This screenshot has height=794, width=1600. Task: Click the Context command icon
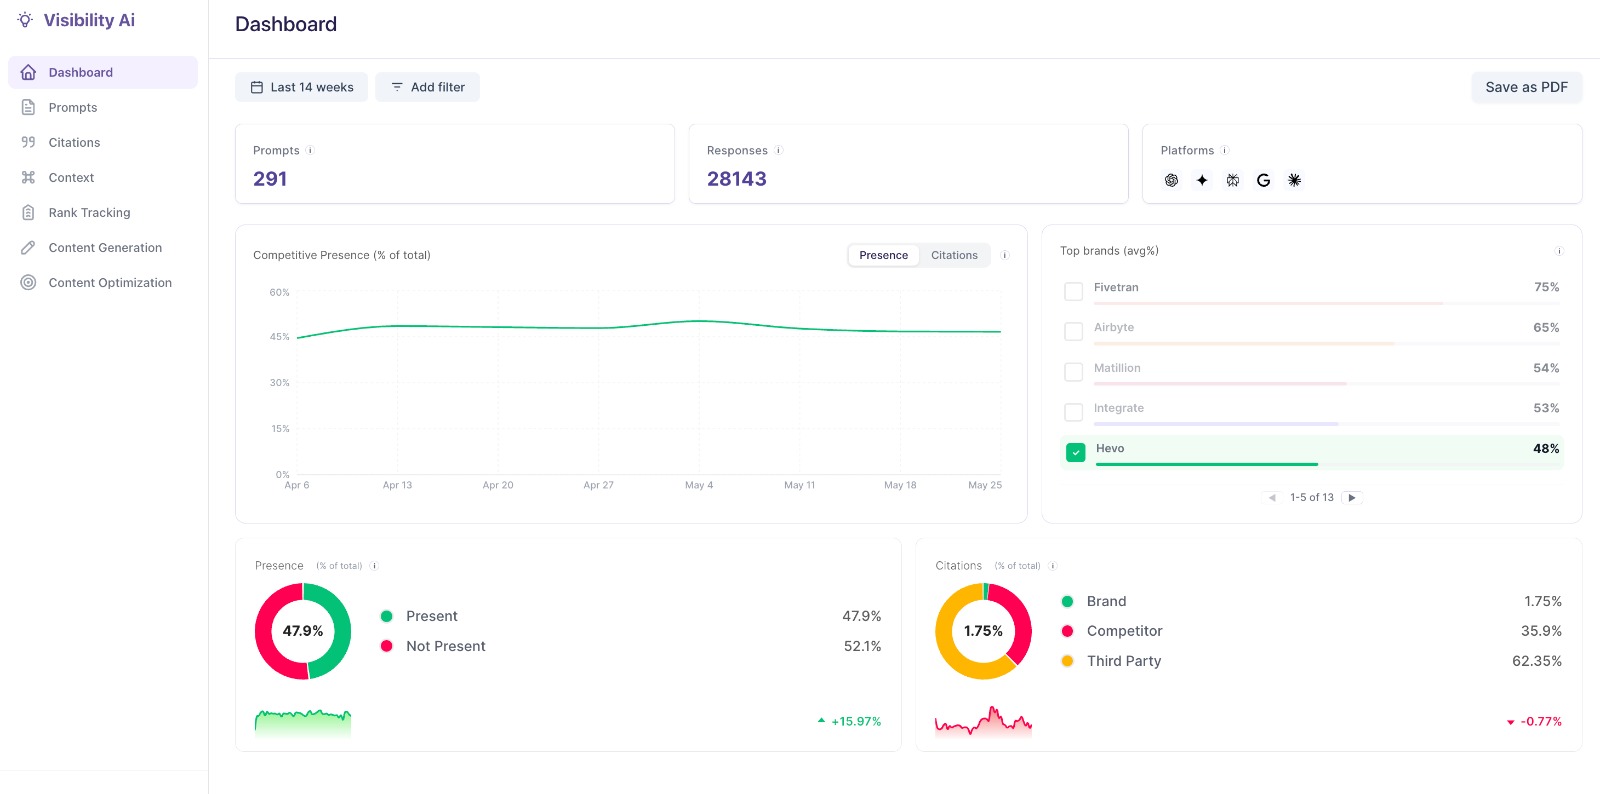click(28, 177)
